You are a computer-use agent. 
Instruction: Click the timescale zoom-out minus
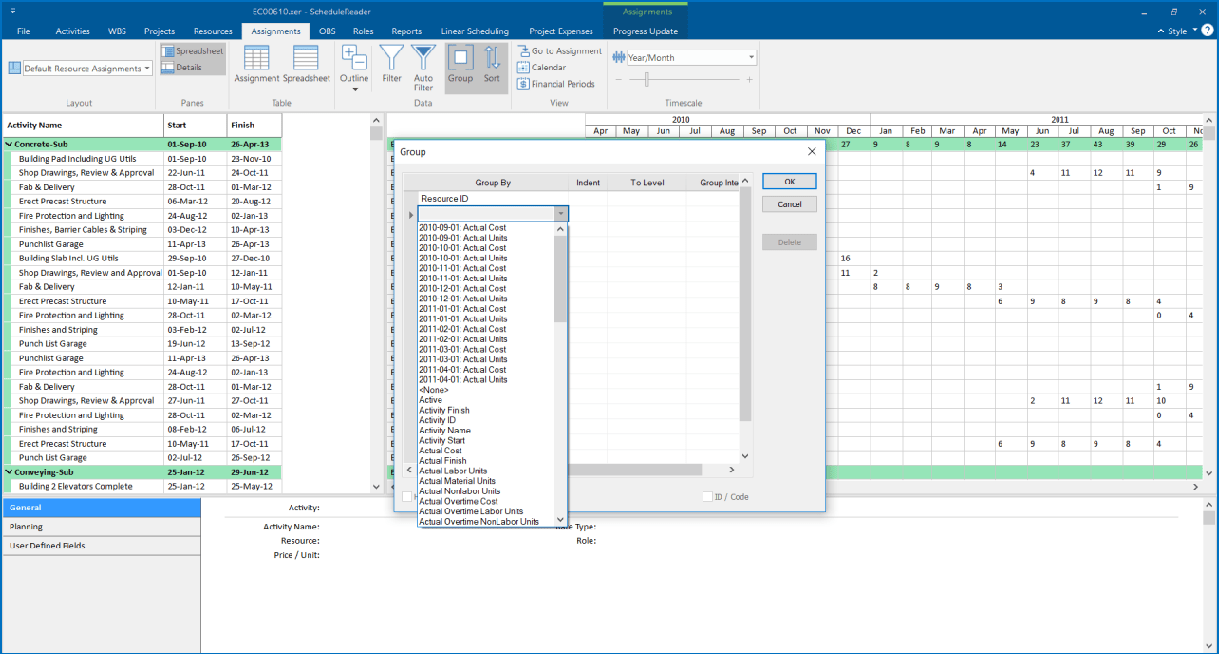(619, 79)
